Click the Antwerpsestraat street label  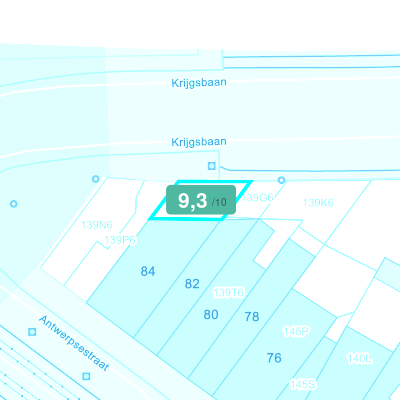(x=74, y=343)
